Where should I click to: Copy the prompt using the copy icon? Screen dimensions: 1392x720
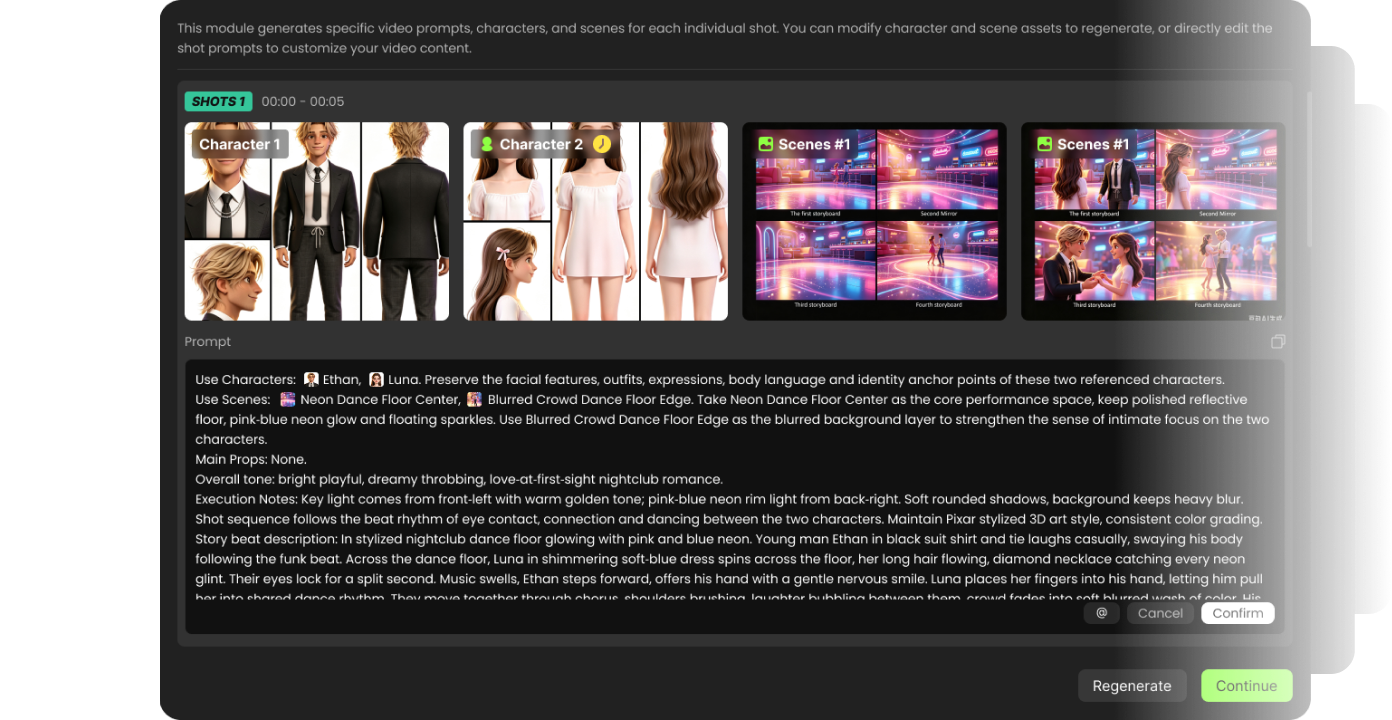[1277, 342]
